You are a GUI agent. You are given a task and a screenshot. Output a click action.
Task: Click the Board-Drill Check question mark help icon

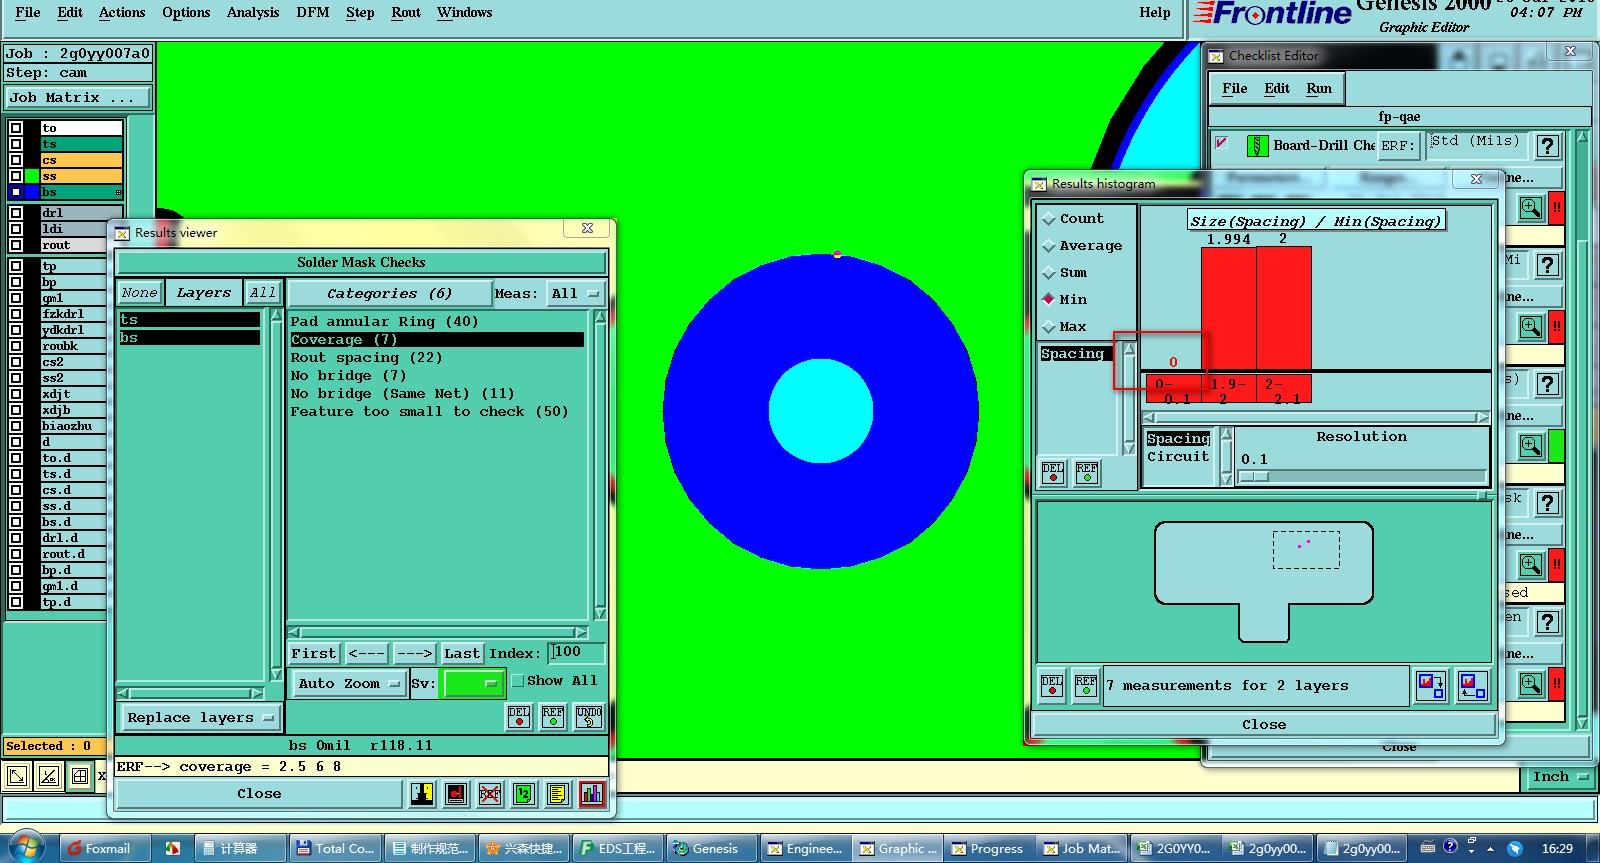(1547, 146)
